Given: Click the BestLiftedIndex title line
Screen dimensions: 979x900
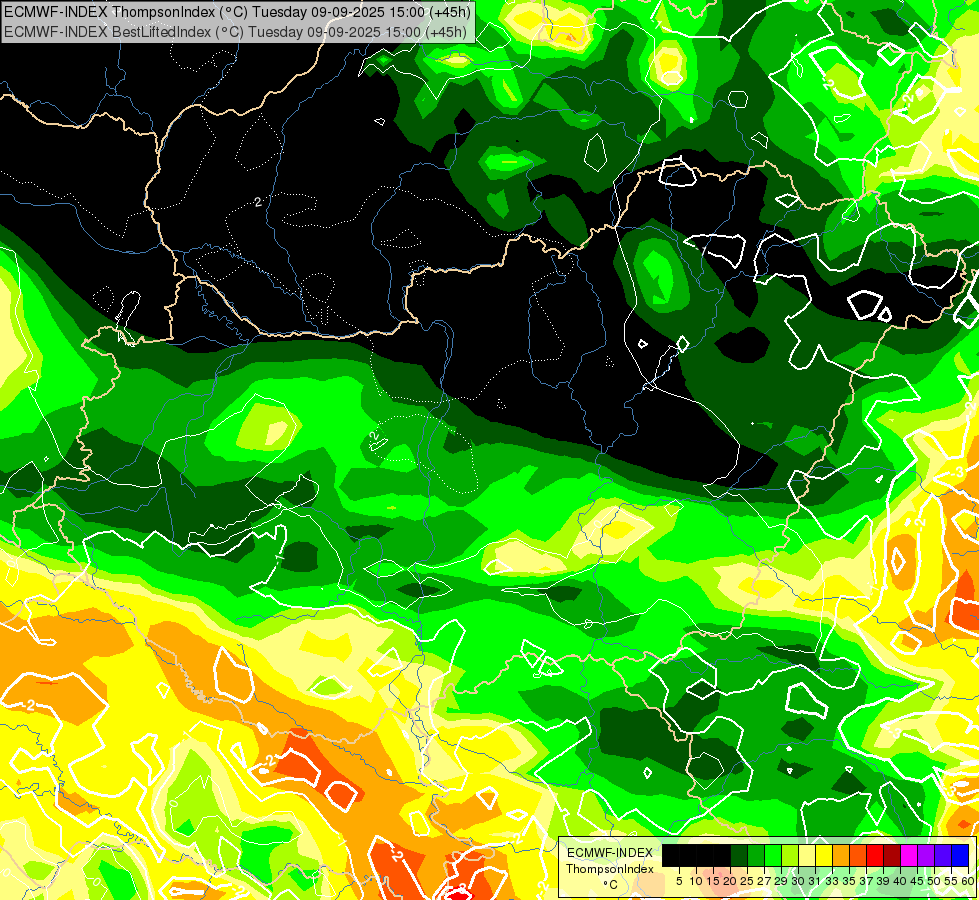Looking at the screenshot, I should pyautogui.click(x=235, y=31).
